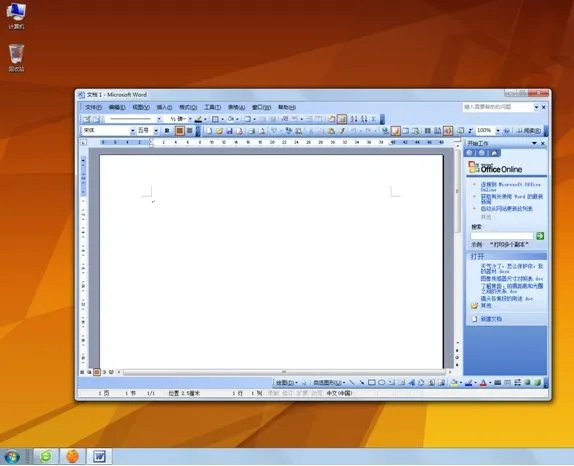Open the 格式 (Format) menu
The height and width of the screenshot is (466, 574).
[188, 107]
